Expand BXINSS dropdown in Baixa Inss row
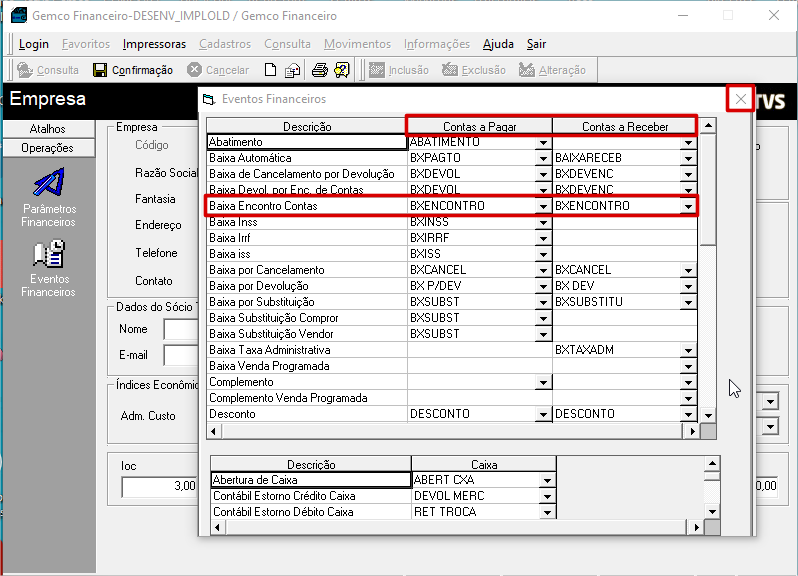The height and width of the screenshot is (576, 798). point(544,222)
